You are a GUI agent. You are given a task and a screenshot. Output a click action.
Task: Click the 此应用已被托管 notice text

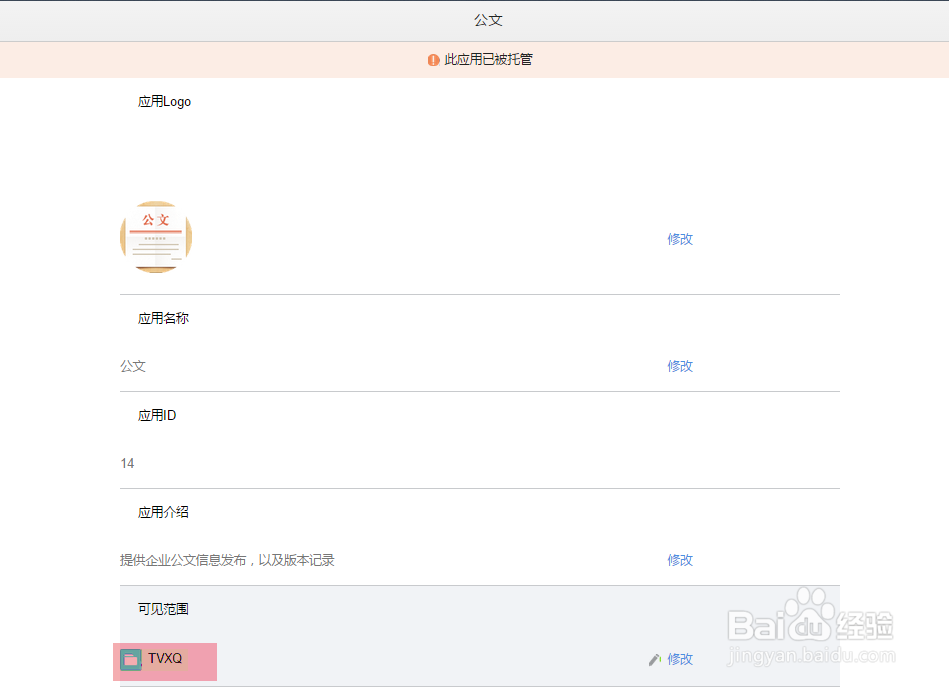pyautogui.click(x=488, y=59)
